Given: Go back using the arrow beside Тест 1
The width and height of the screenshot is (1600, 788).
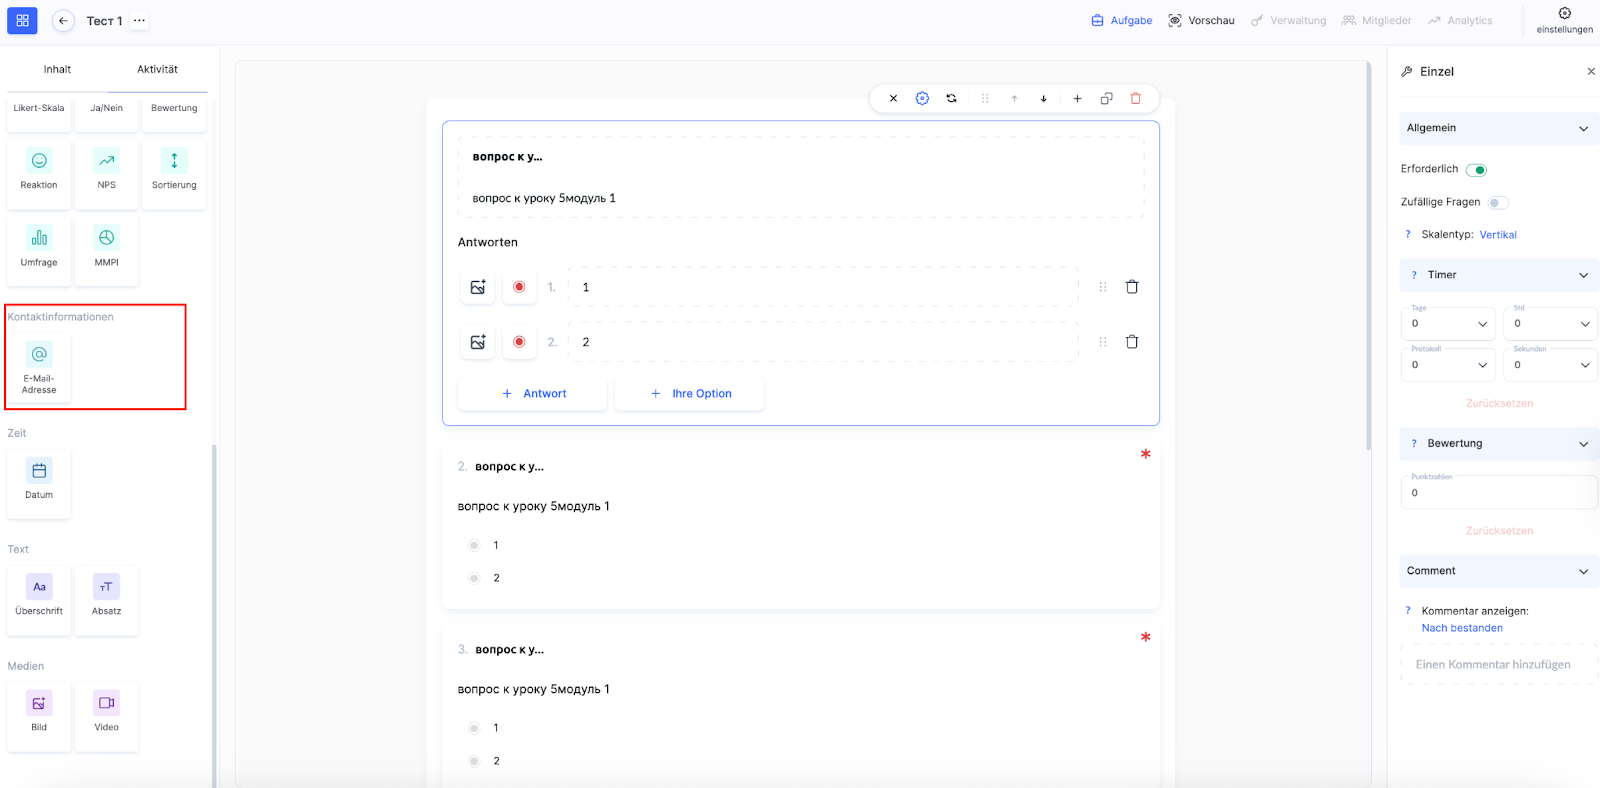Looking at the screenshot, I should pos(63,20).
